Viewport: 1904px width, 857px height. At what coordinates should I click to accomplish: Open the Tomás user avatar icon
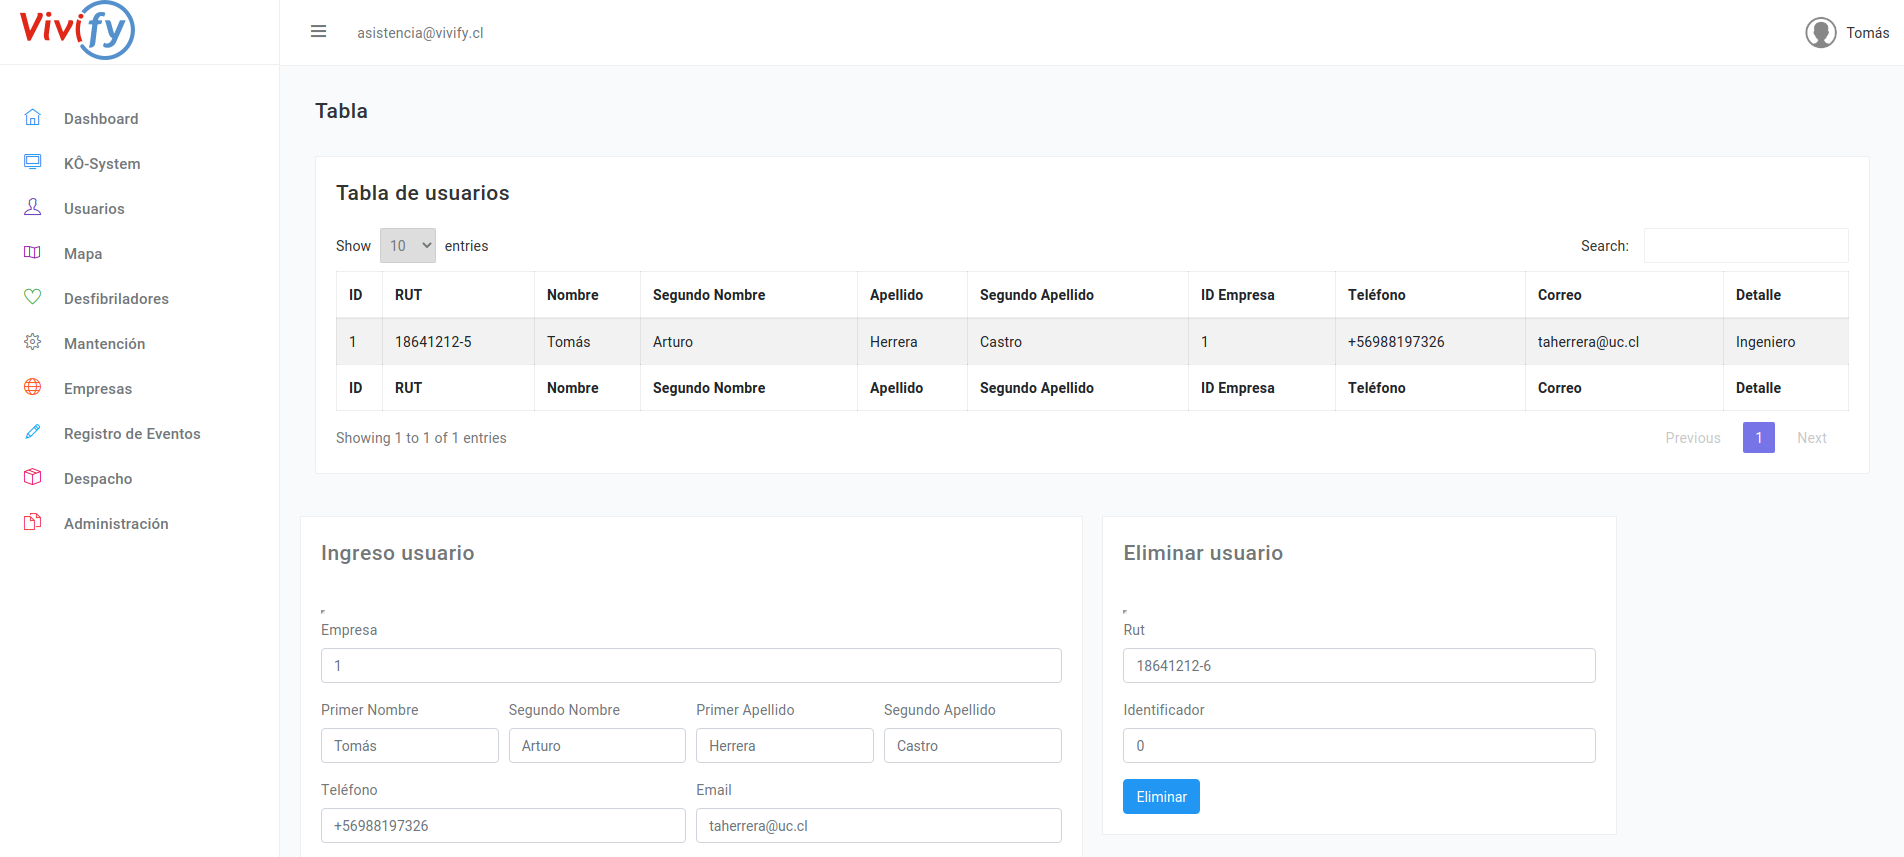tap(1821, 33)
